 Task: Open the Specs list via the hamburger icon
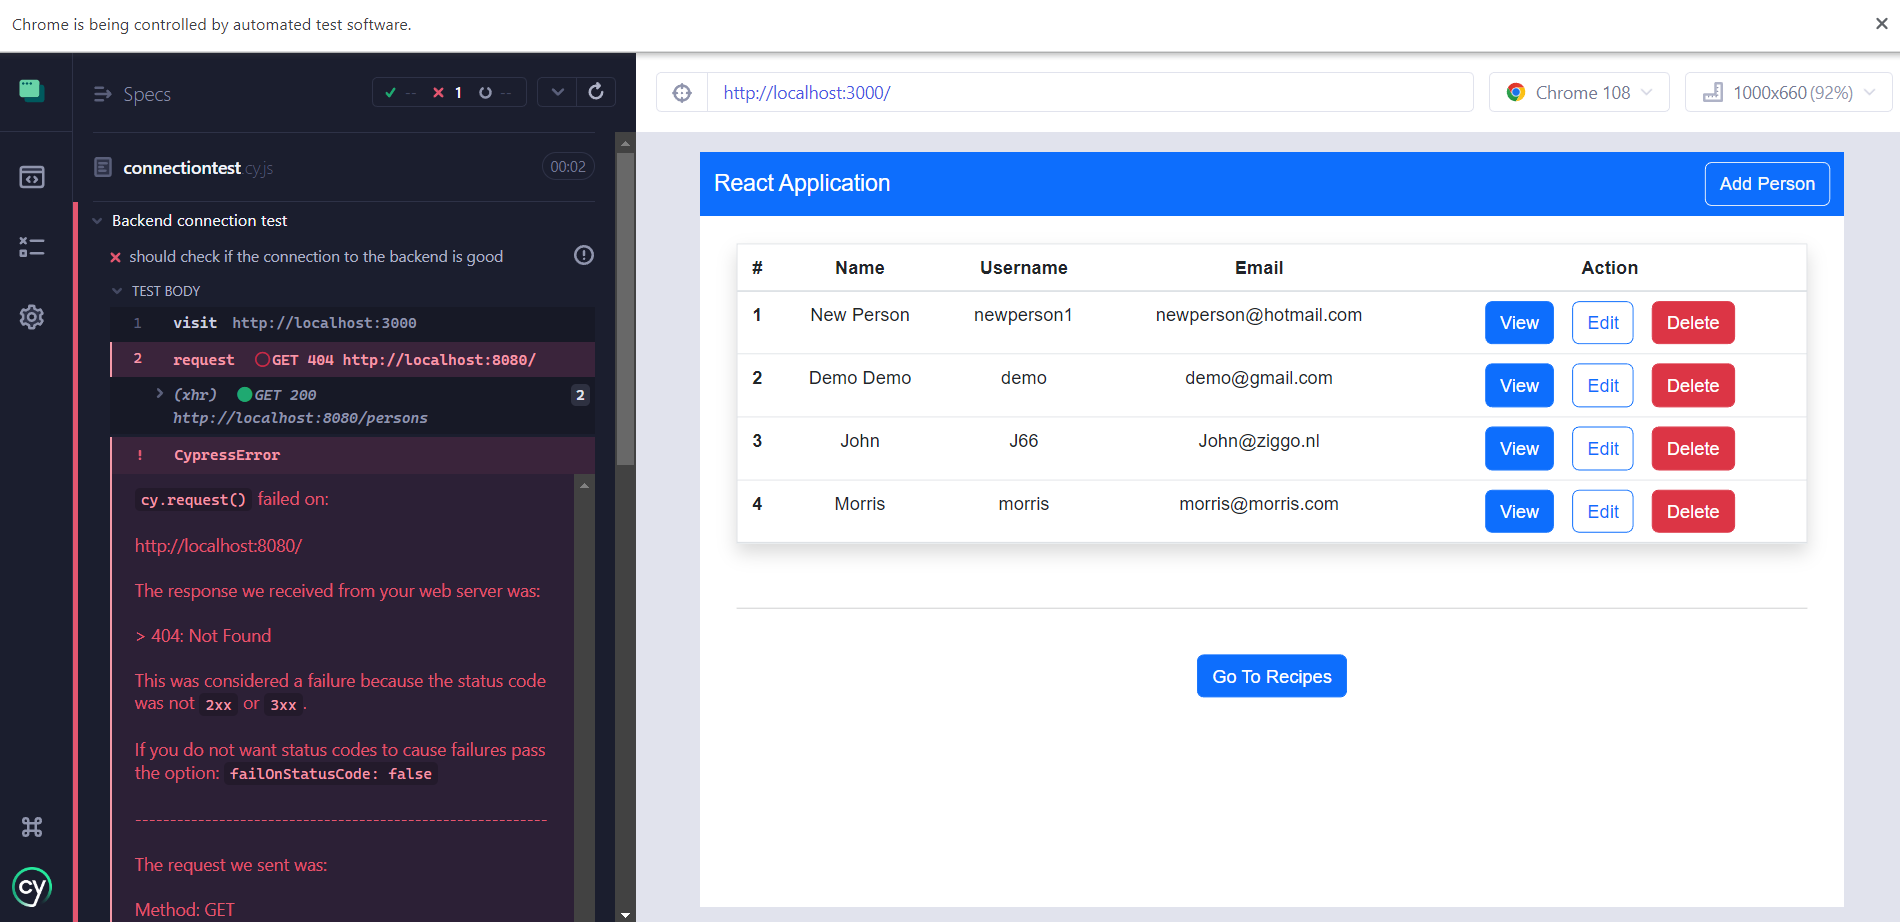pyautogui.click(x=102, y=94)
